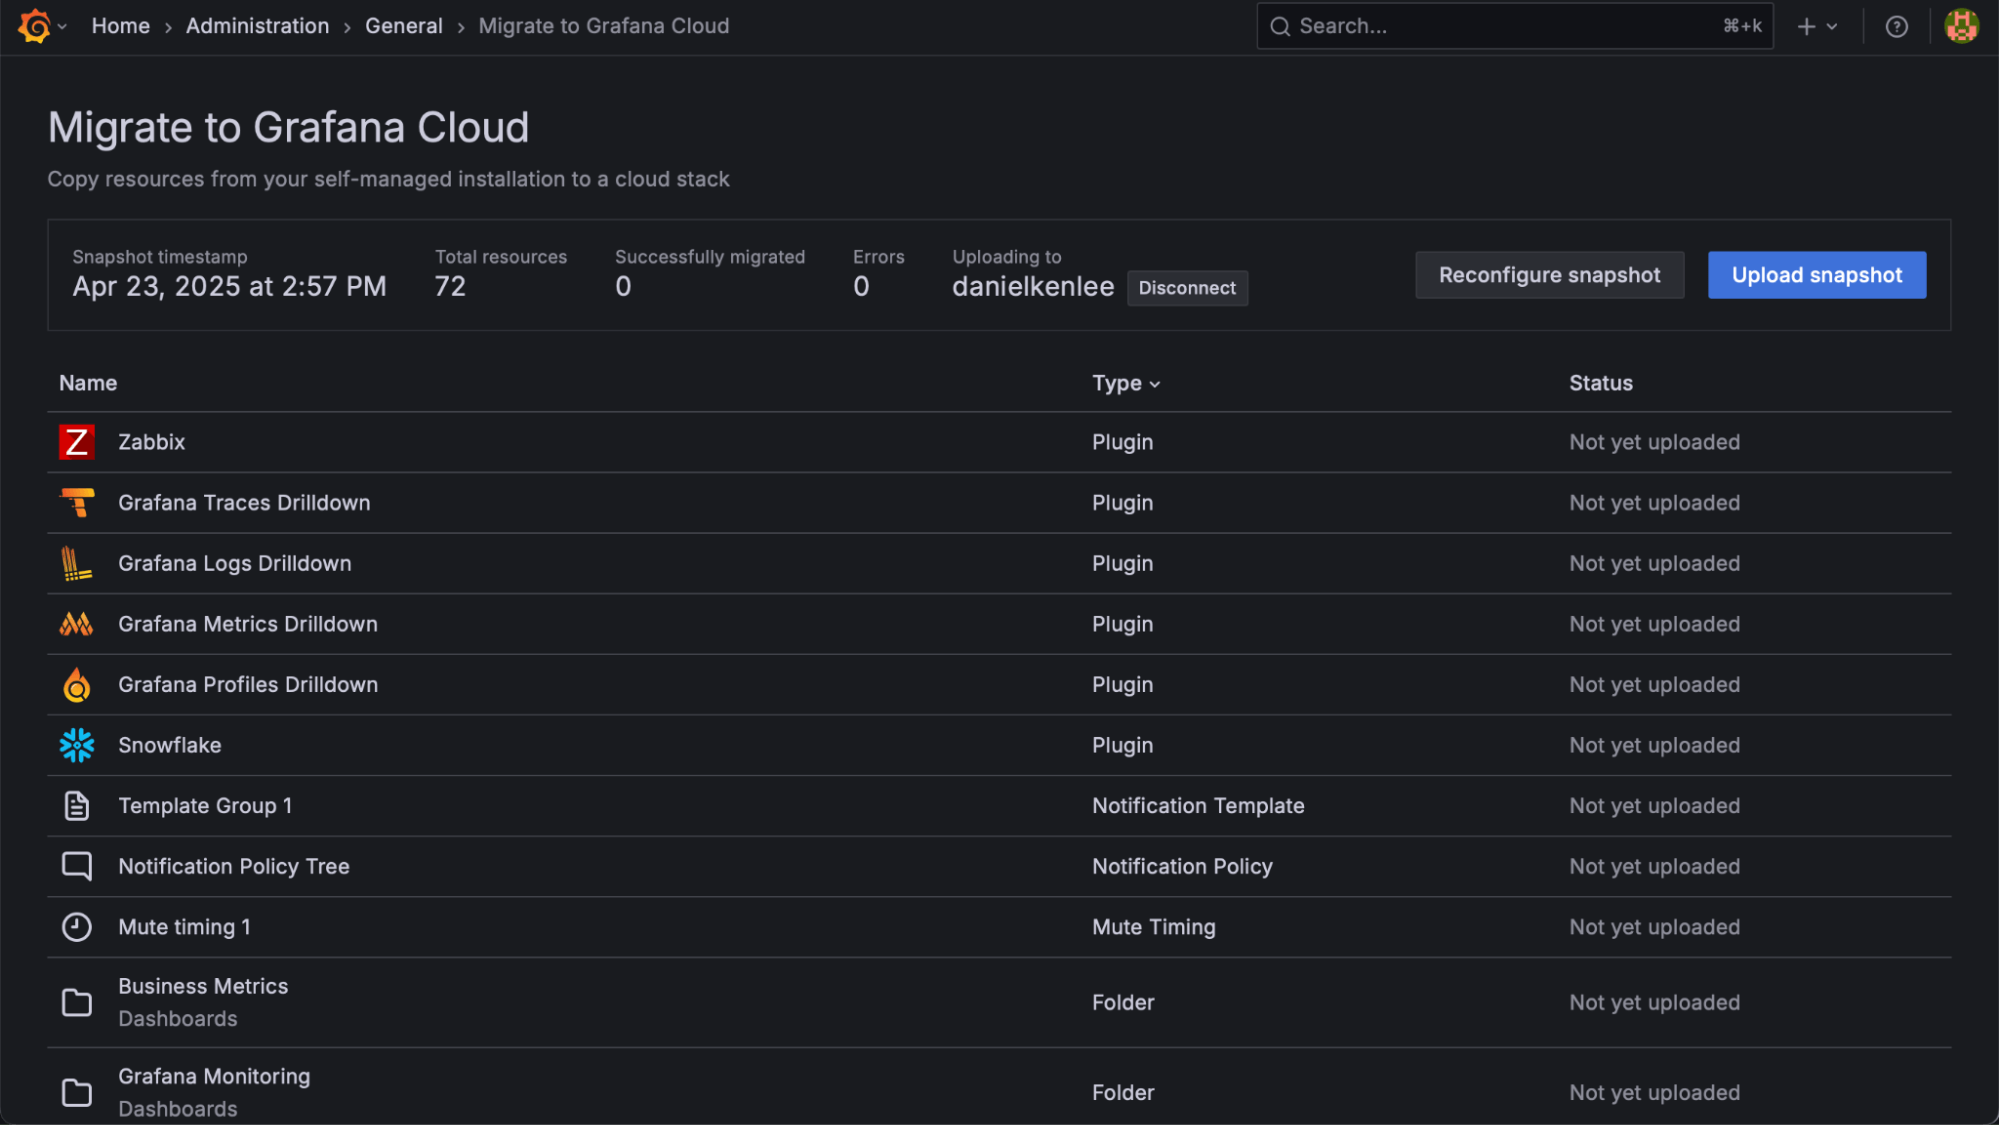
Task: Click the Grafana Traces Drilldown plugin icon
Action: [77, 502]
